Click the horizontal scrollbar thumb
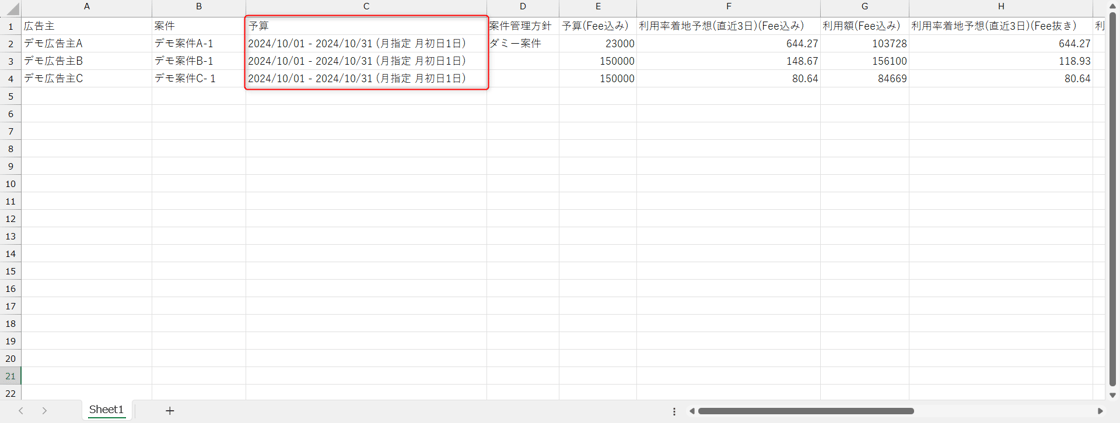The image size is (1120, 423). pos(805,411)
